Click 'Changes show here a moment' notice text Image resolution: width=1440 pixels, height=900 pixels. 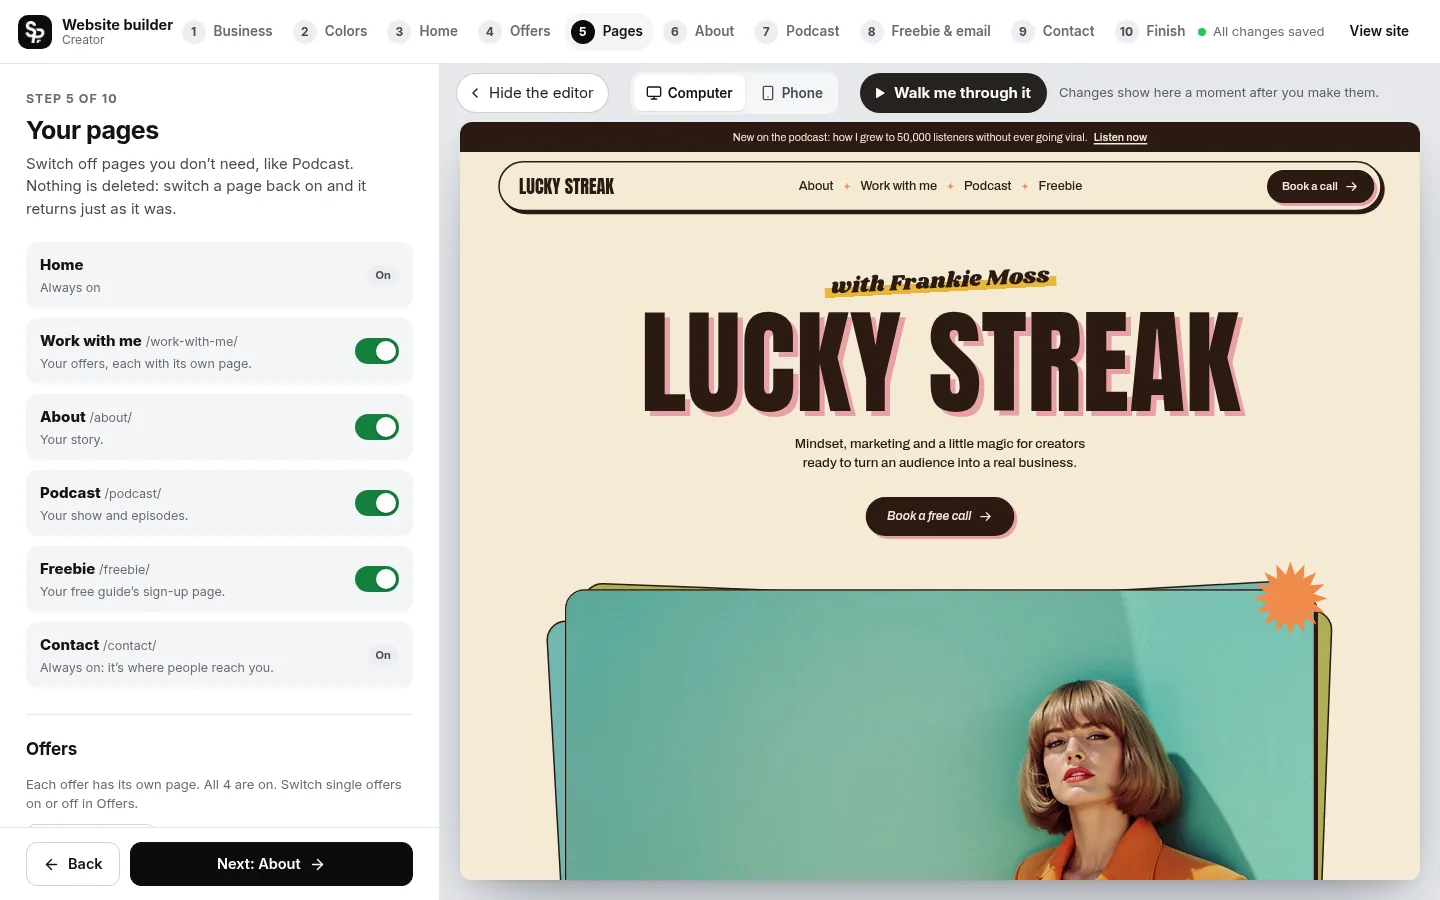coord(1218,93)
